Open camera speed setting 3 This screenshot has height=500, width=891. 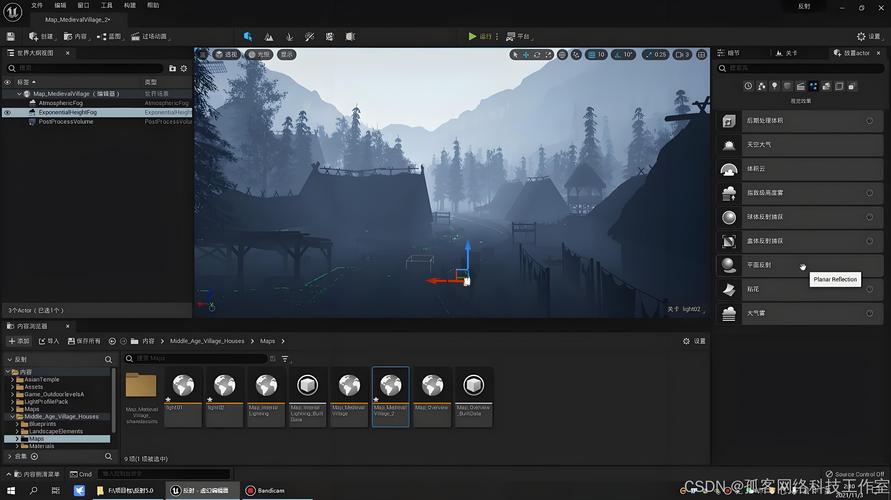pos(682,55)
